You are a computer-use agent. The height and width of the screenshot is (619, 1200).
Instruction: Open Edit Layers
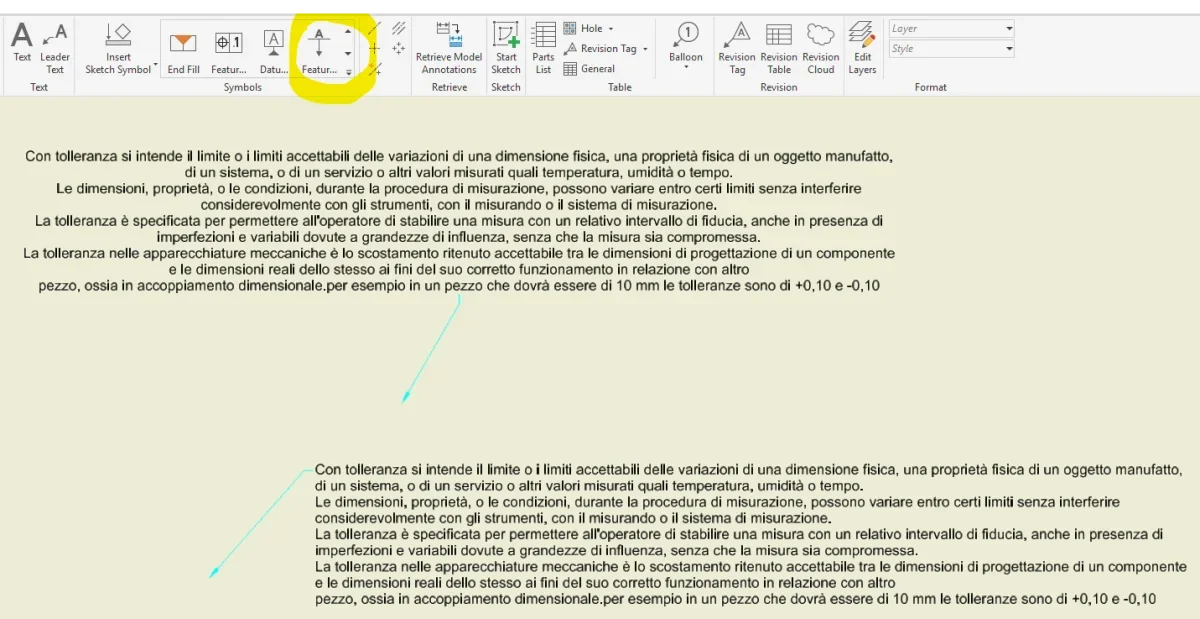[862, 48]
